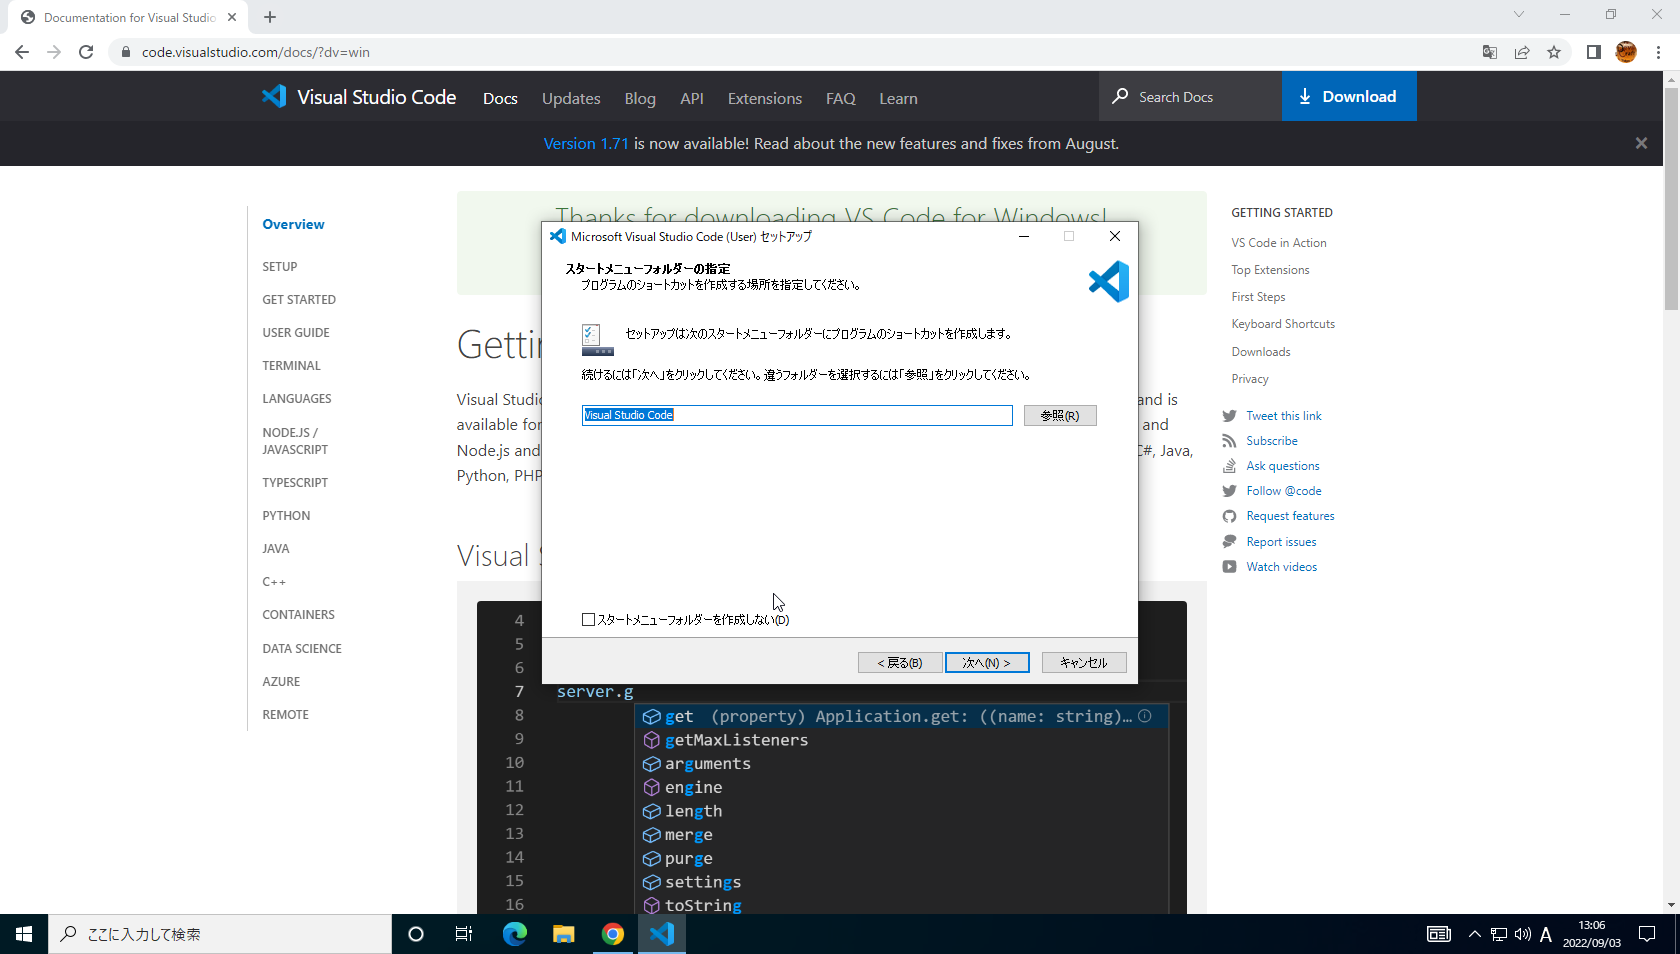Open the notification center icon
The image size is (1680, 954).
(x=1647, y=934)
